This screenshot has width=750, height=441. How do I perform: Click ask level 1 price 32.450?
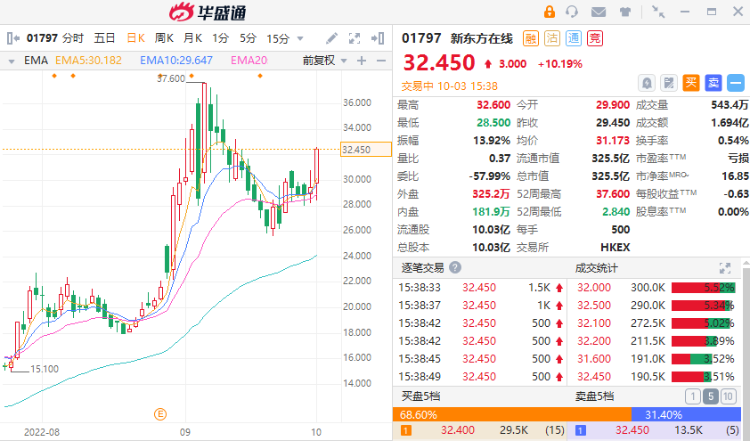[632, 430]
